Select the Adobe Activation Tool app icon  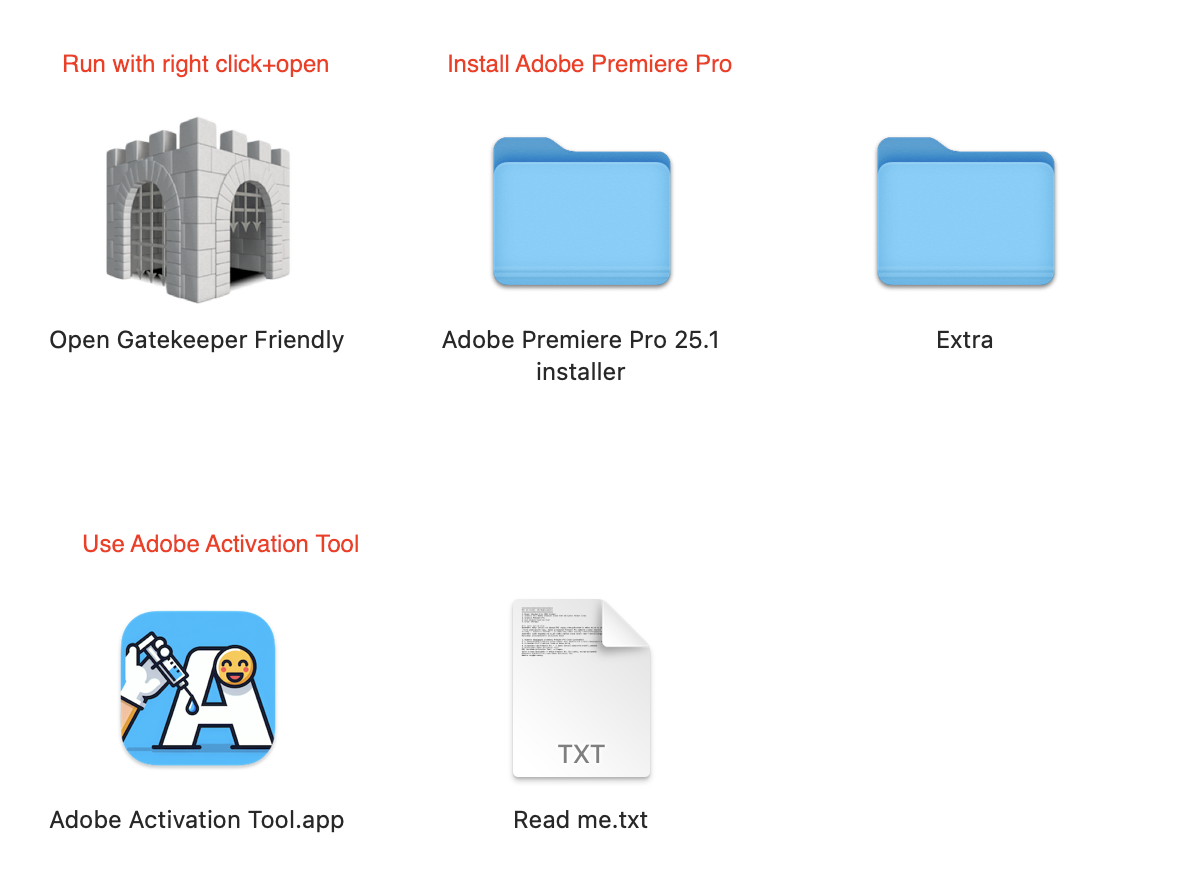tap(198, 688)
